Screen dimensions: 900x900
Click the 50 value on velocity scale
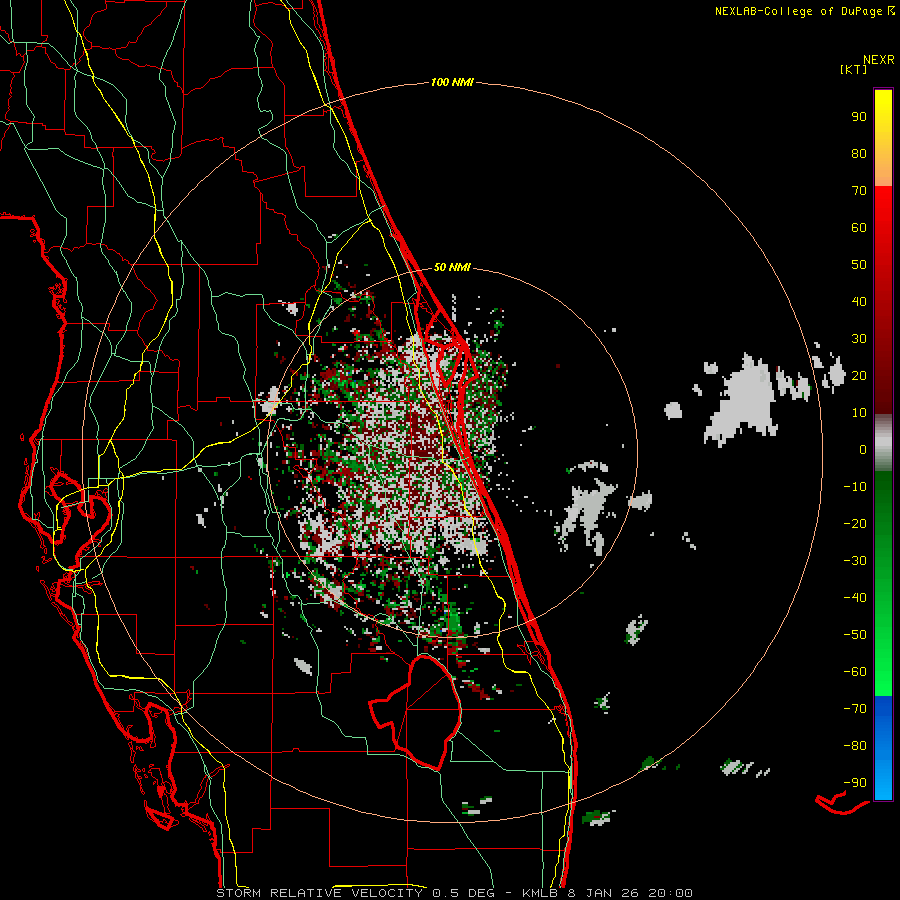point(859,265)
